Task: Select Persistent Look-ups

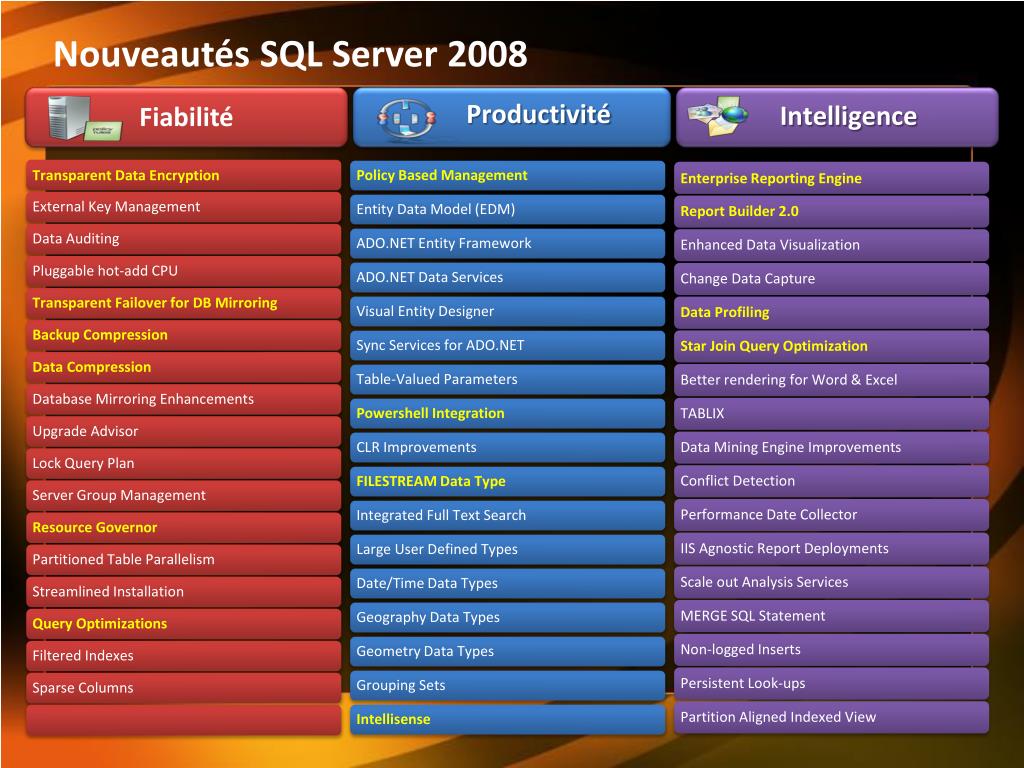Action: 831,684
